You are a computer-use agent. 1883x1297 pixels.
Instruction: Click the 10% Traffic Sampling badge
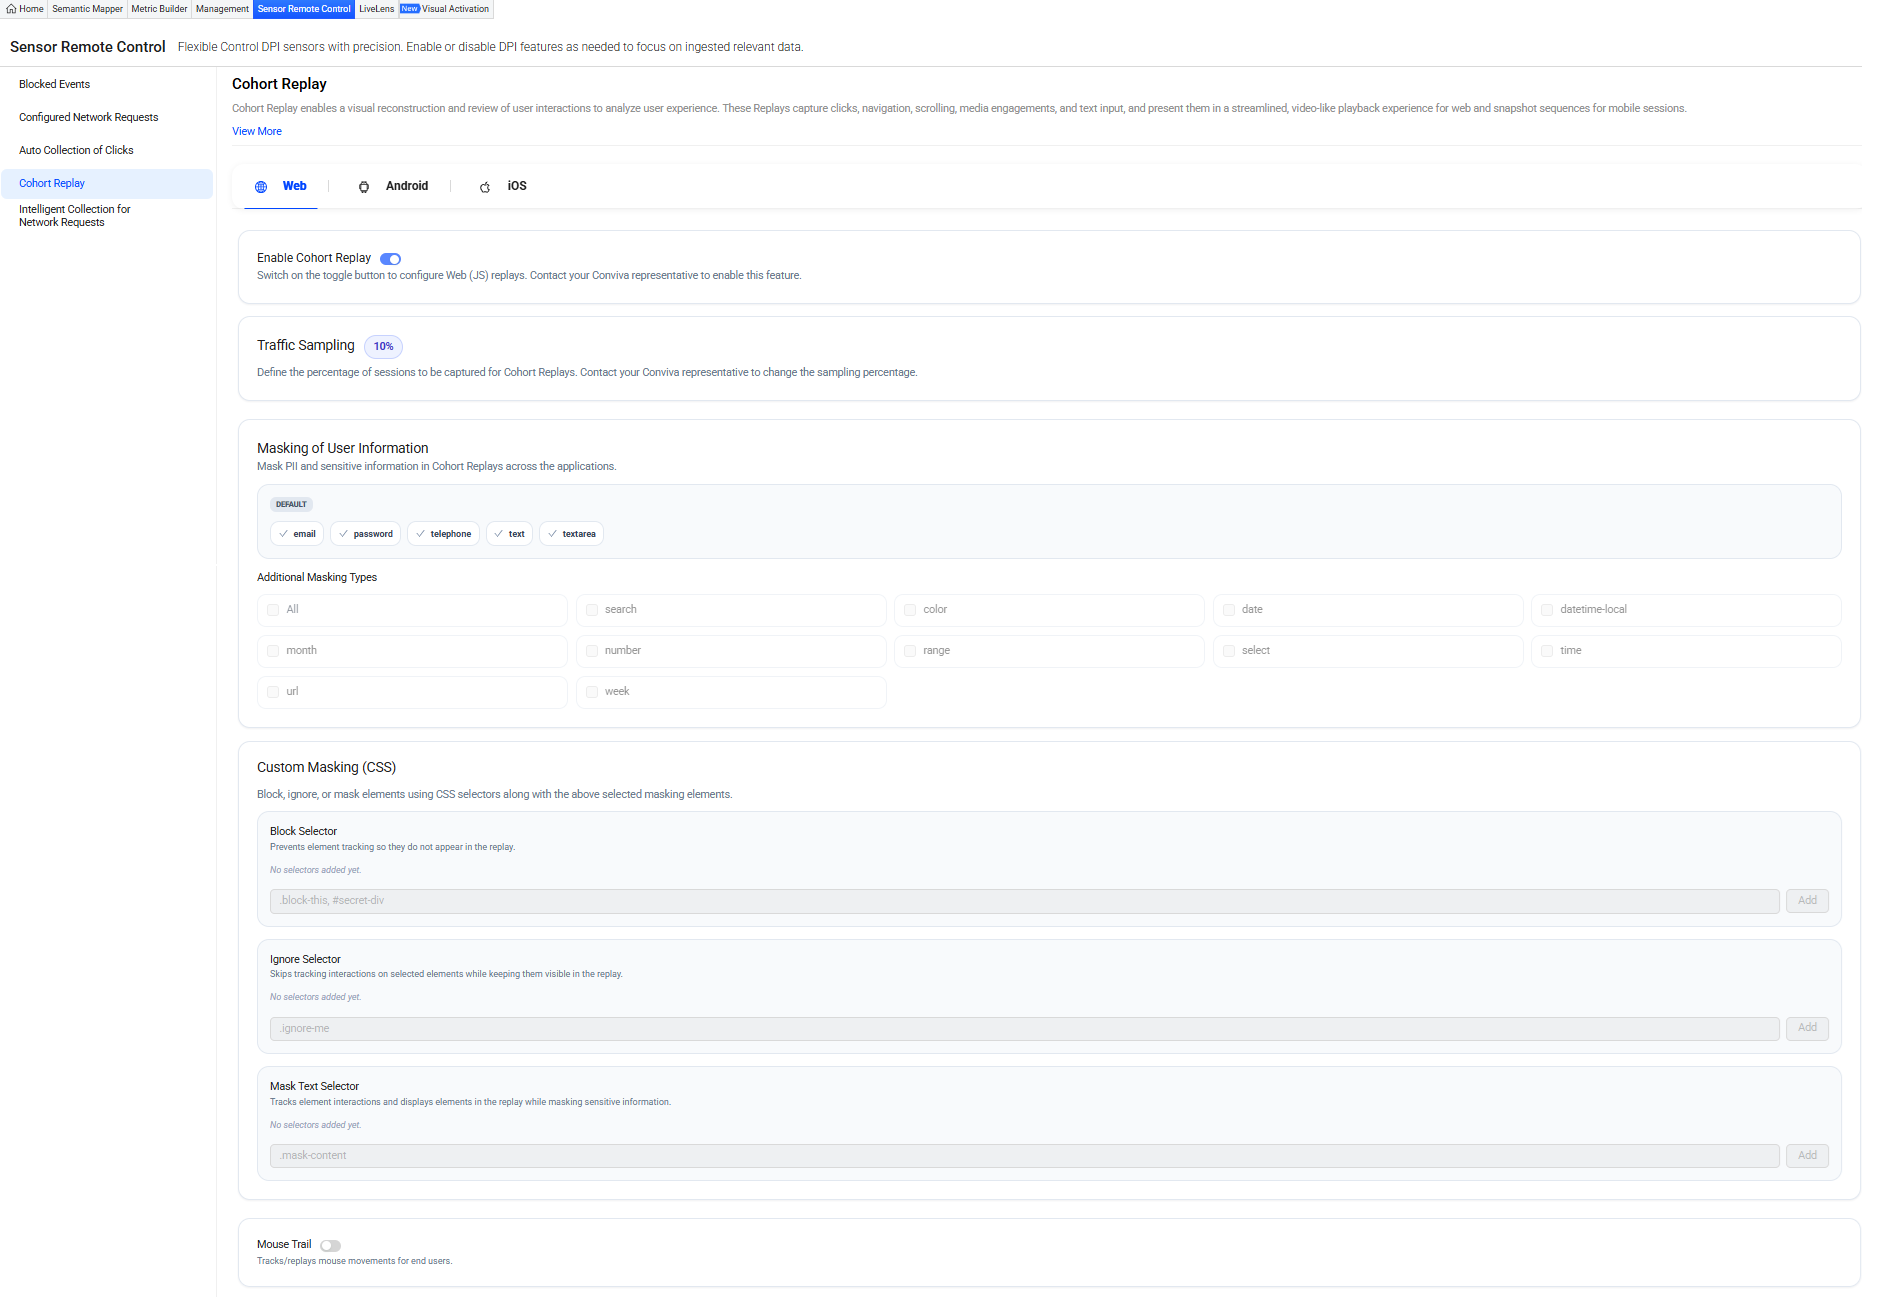click(x=383, y=347)
